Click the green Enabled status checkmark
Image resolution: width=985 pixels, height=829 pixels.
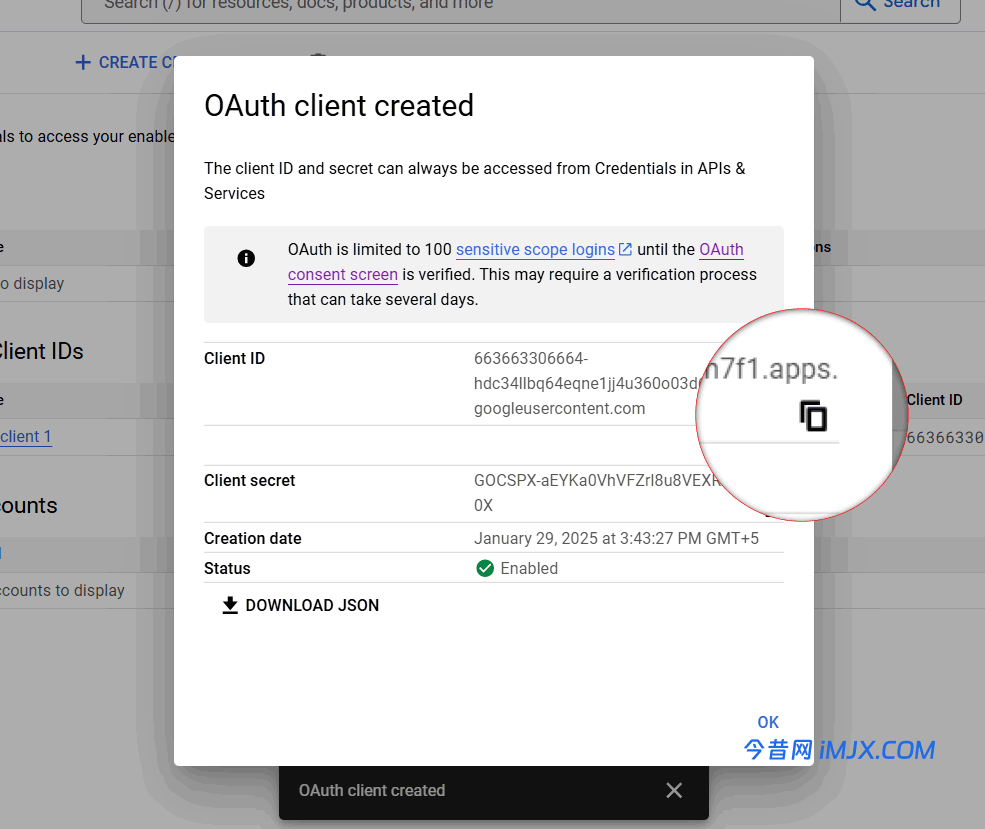coord(485,568)
